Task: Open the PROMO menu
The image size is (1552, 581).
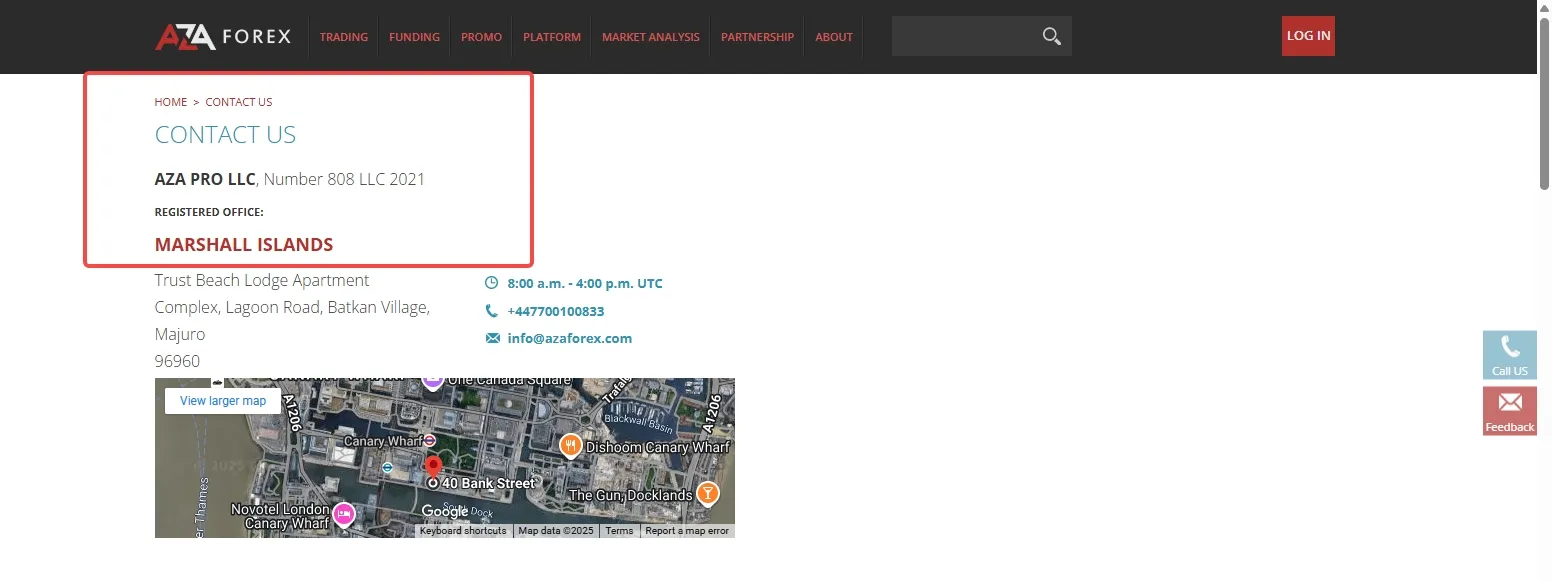Action: point(481,37)
